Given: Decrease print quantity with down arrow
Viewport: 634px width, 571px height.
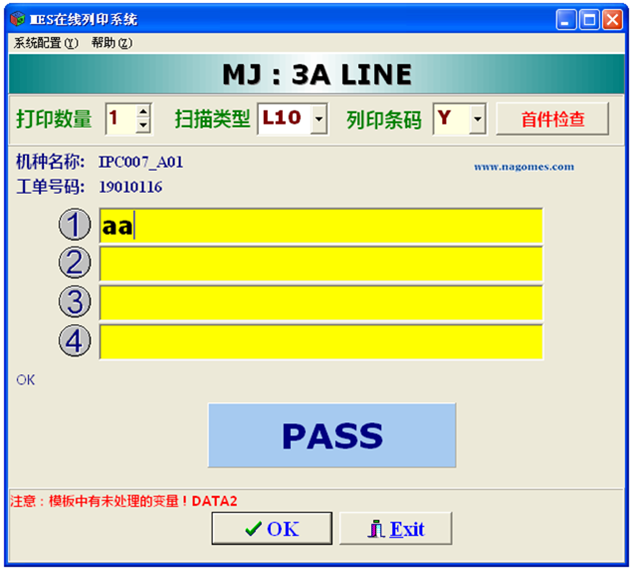Looking at the screenshot, I should pos(143,126).
